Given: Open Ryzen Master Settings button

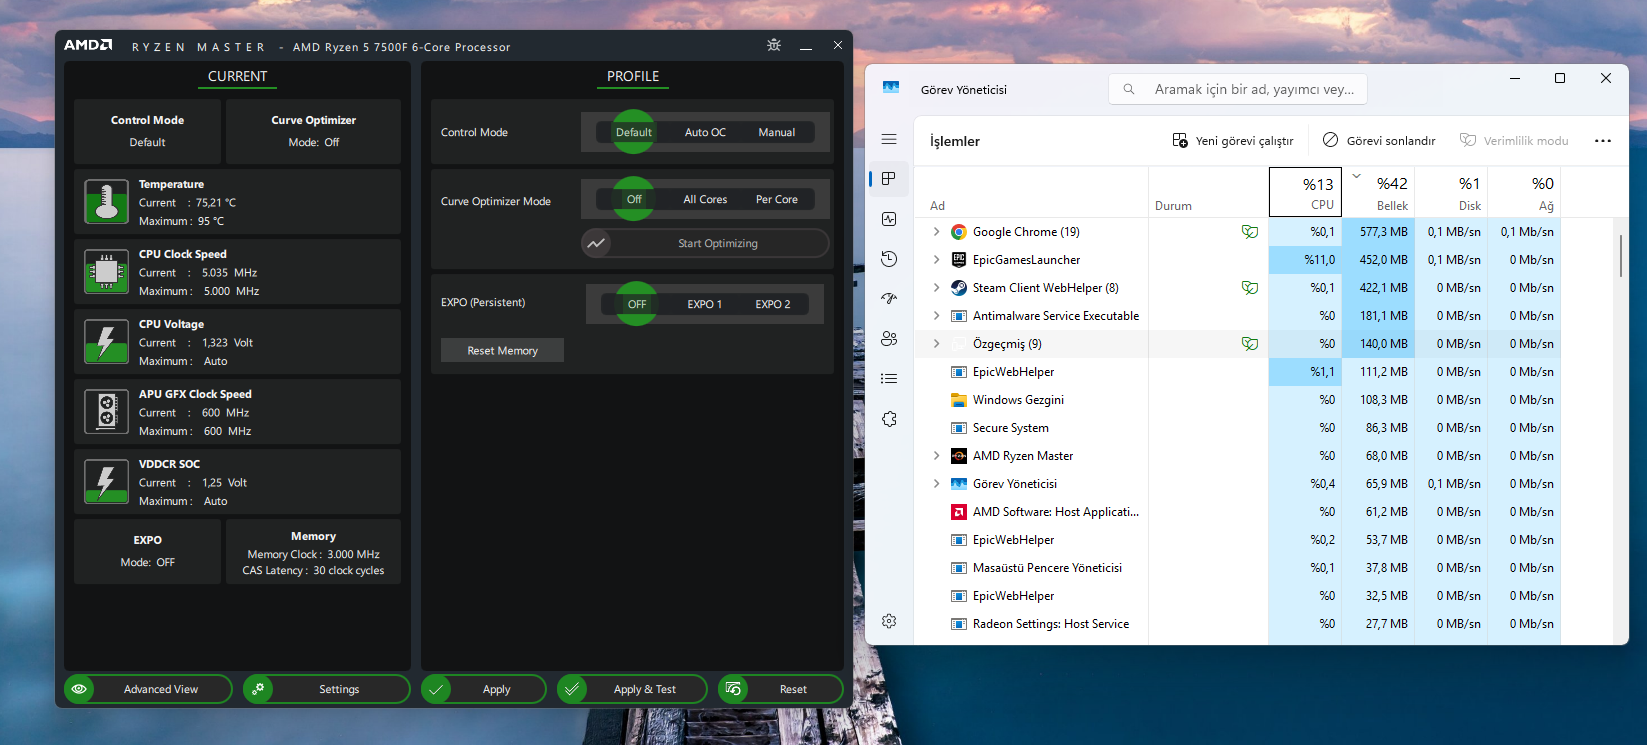Looking at the screenshot, I should [x=326, y=689].
